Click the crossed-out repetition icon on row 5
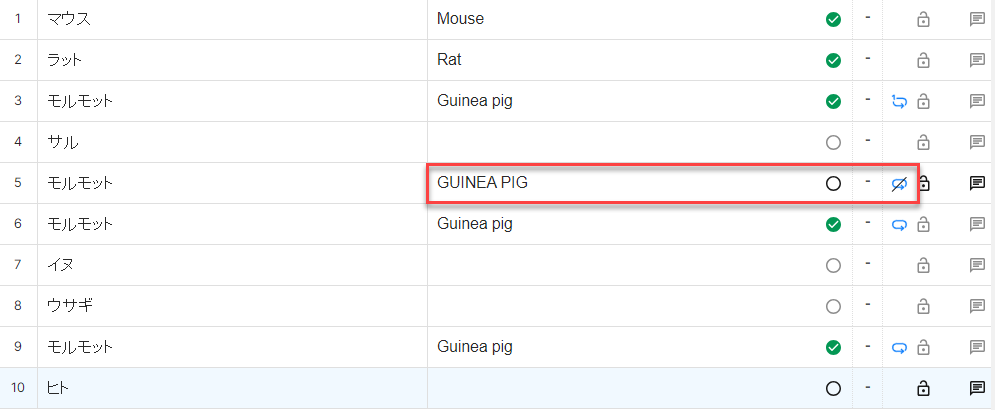Screen dimensions: 995x410 pos(899,183)
